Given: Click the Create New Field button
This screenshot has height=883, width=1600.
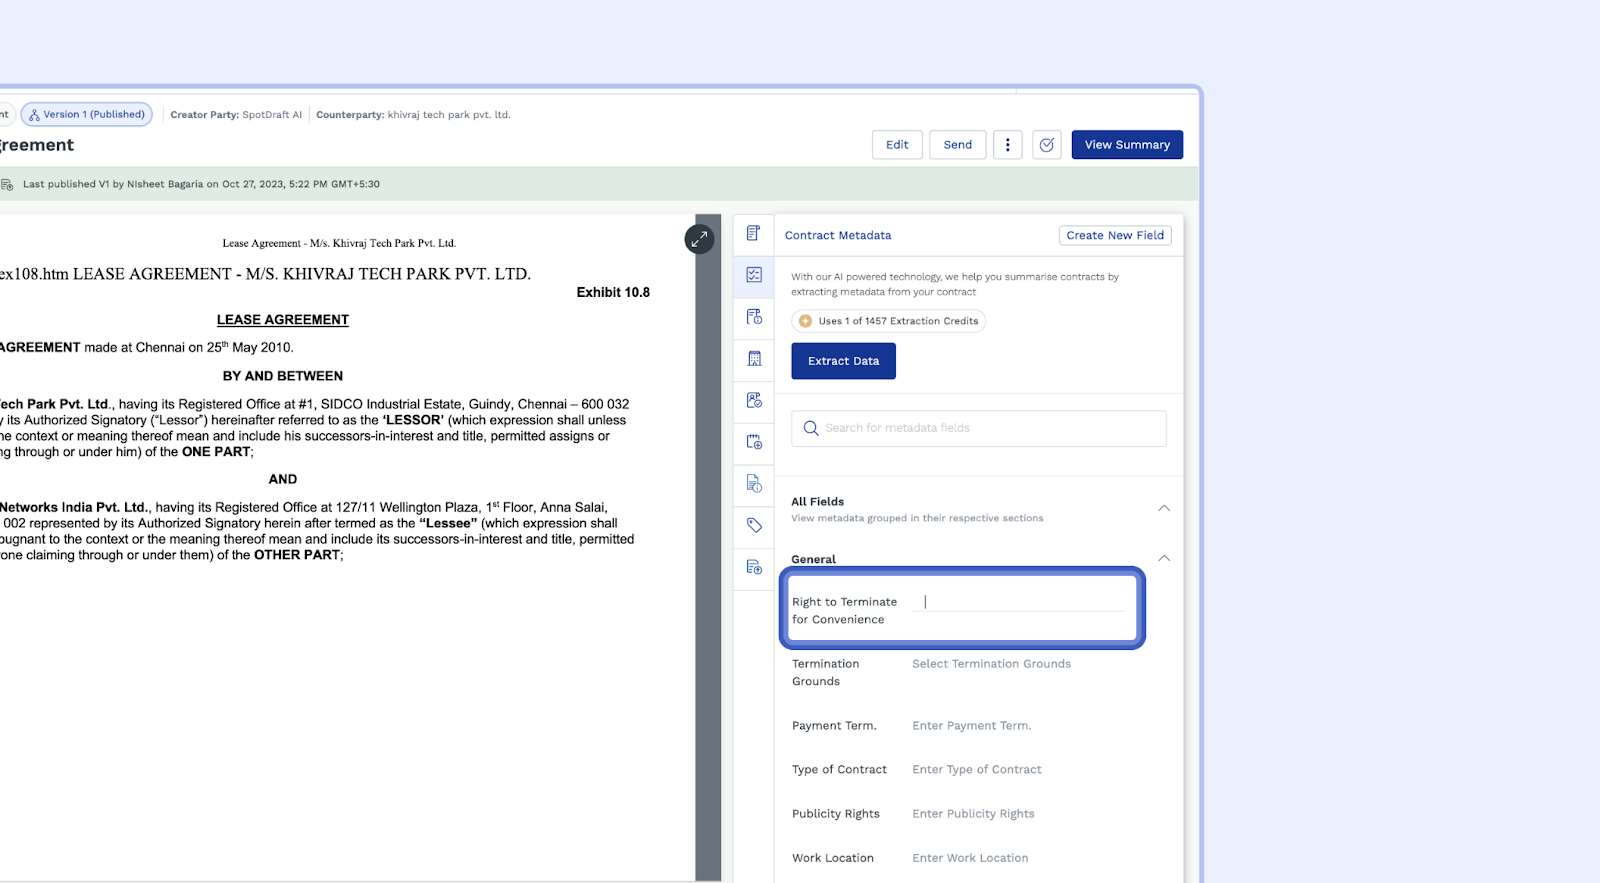Looking at the screenshot, I should coord(1115,236).
